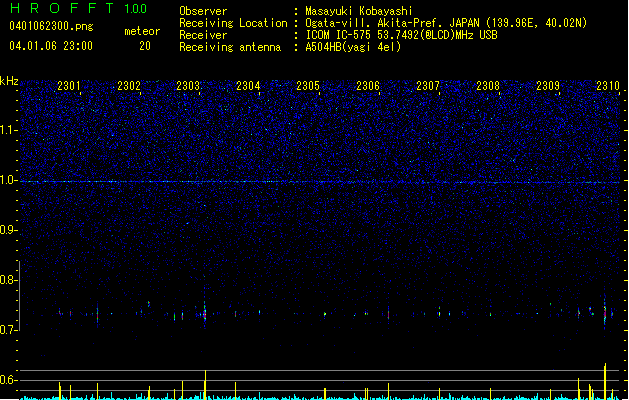Click the yellow intensity spike just after 2303

click(x=205, y=385)
